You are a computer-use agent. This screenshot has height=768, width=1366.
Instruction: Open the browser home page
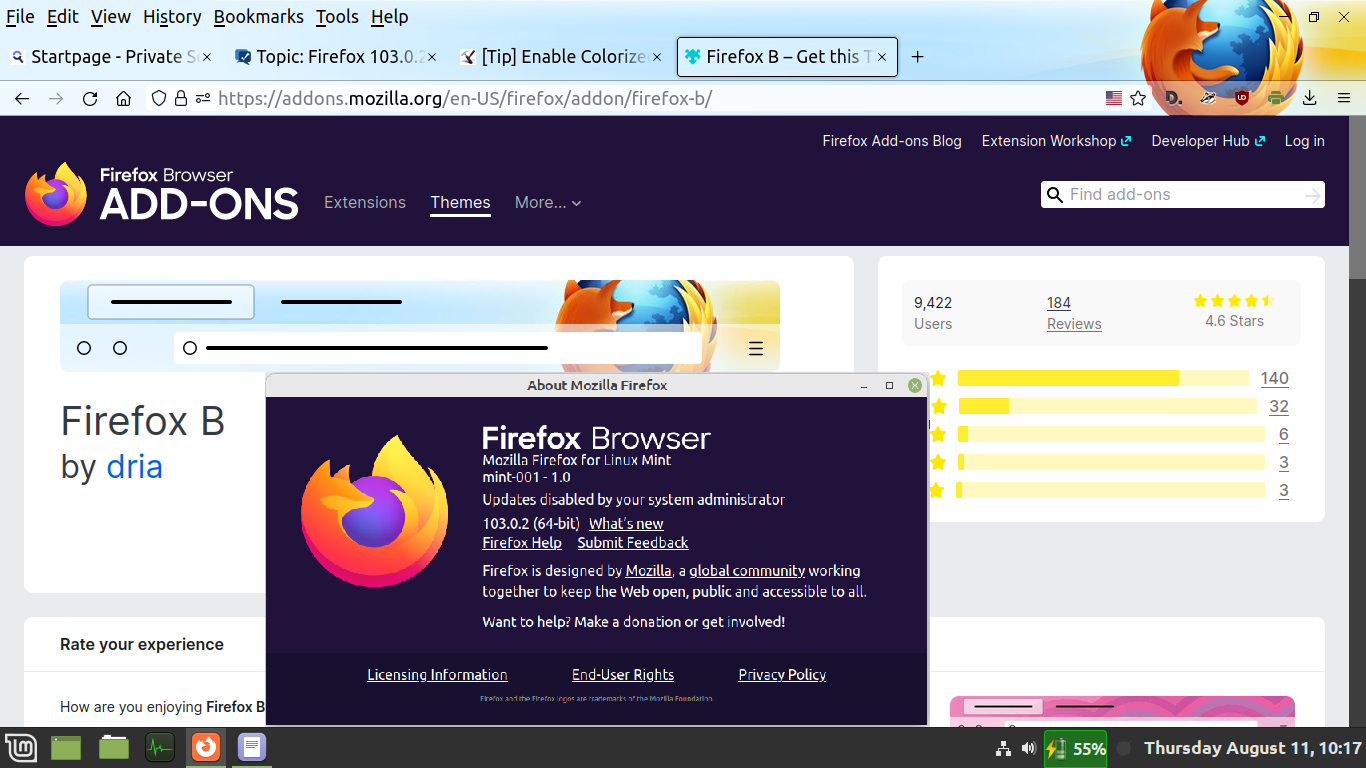click(x=124, y=98)
